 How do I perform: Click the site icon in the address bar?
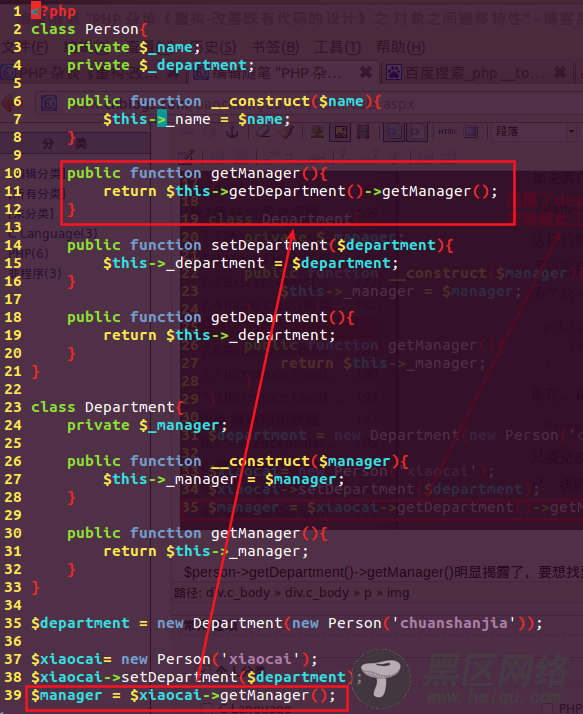tap(49, 103)
